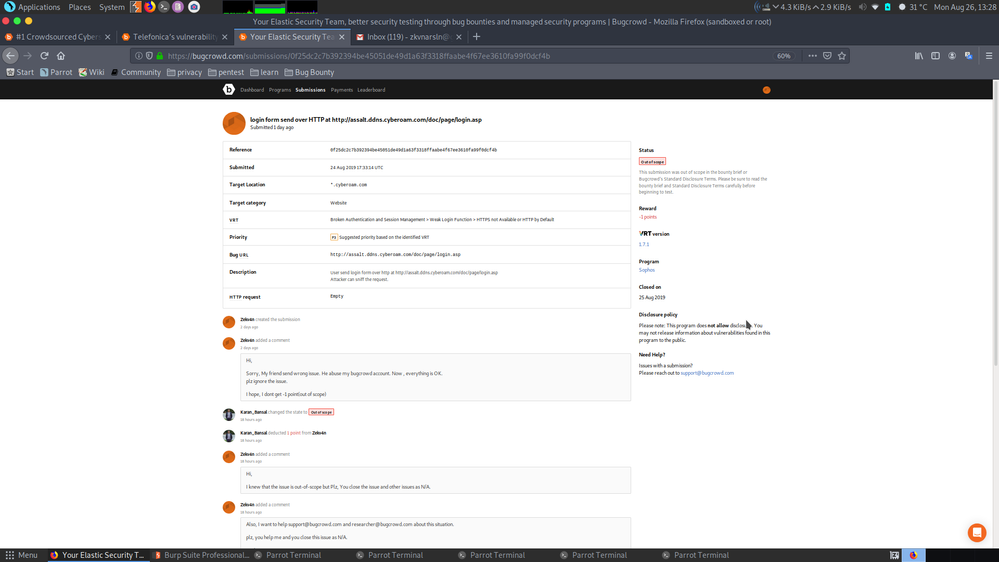Screen dimensions: 999x562
Task: Go back using the browser back arrow
Action: tap(10, 56)
